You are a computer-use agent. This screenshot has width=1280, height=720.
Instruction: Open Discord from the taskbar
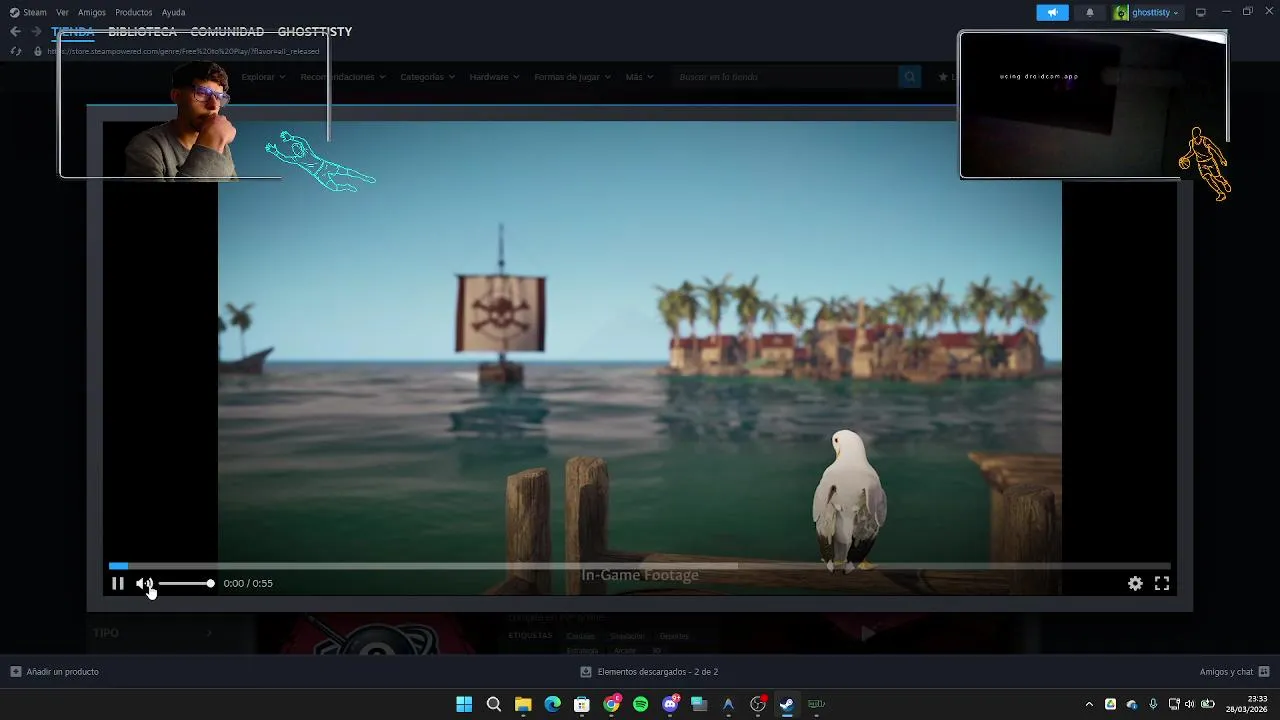(670, 704)
